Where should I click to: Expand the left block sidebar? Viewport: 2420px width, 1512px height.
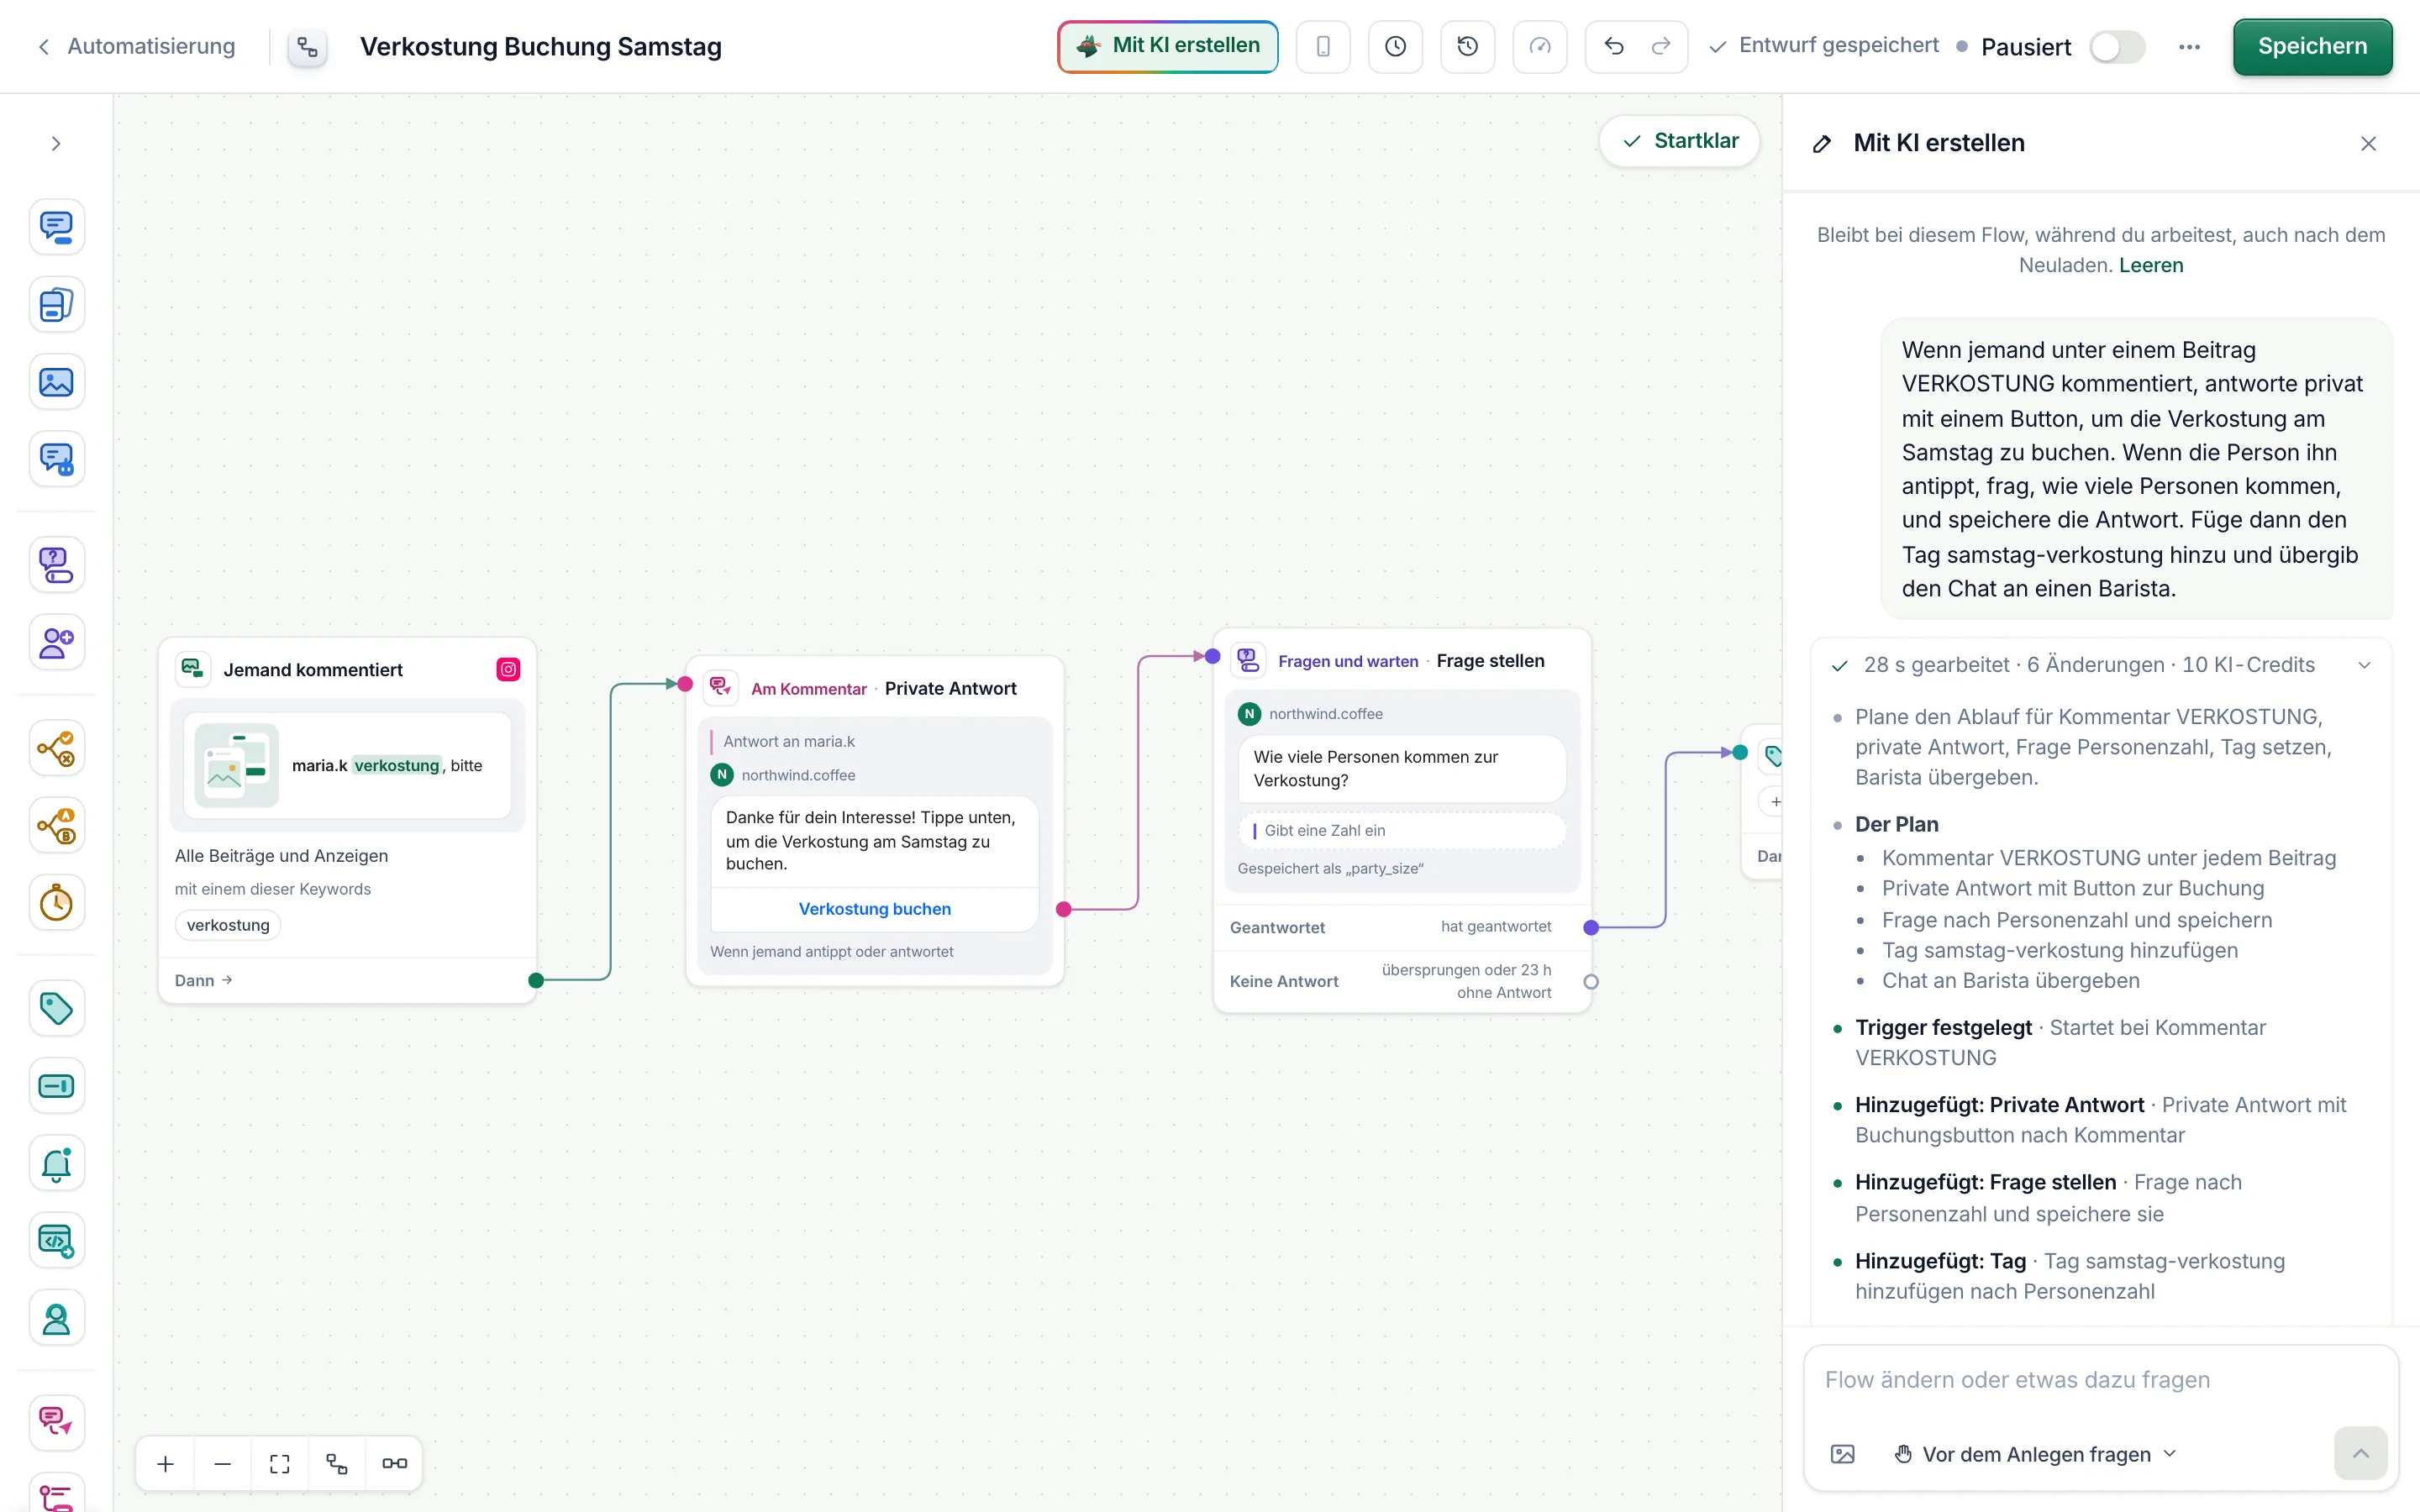point(56,143)
